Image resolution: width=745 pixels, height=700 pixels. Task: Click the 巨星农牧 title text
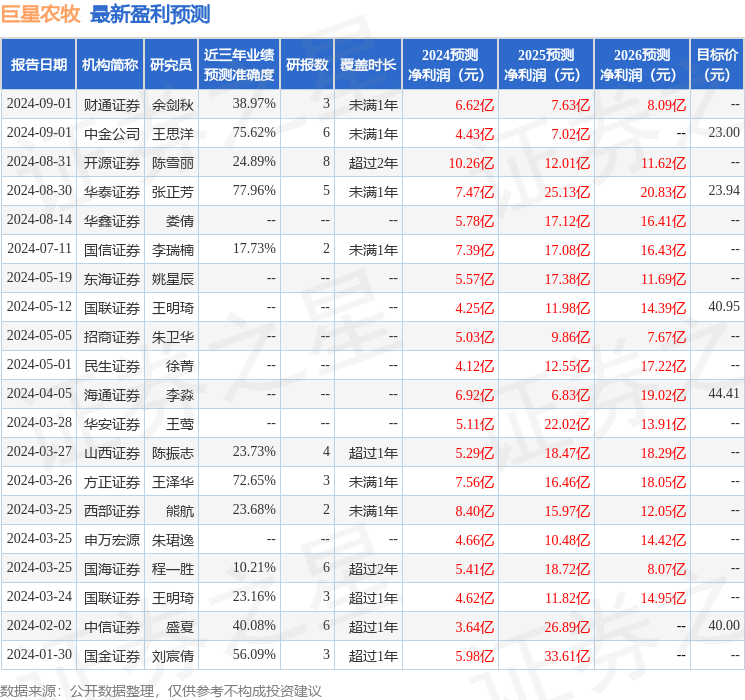coord(41,13)
